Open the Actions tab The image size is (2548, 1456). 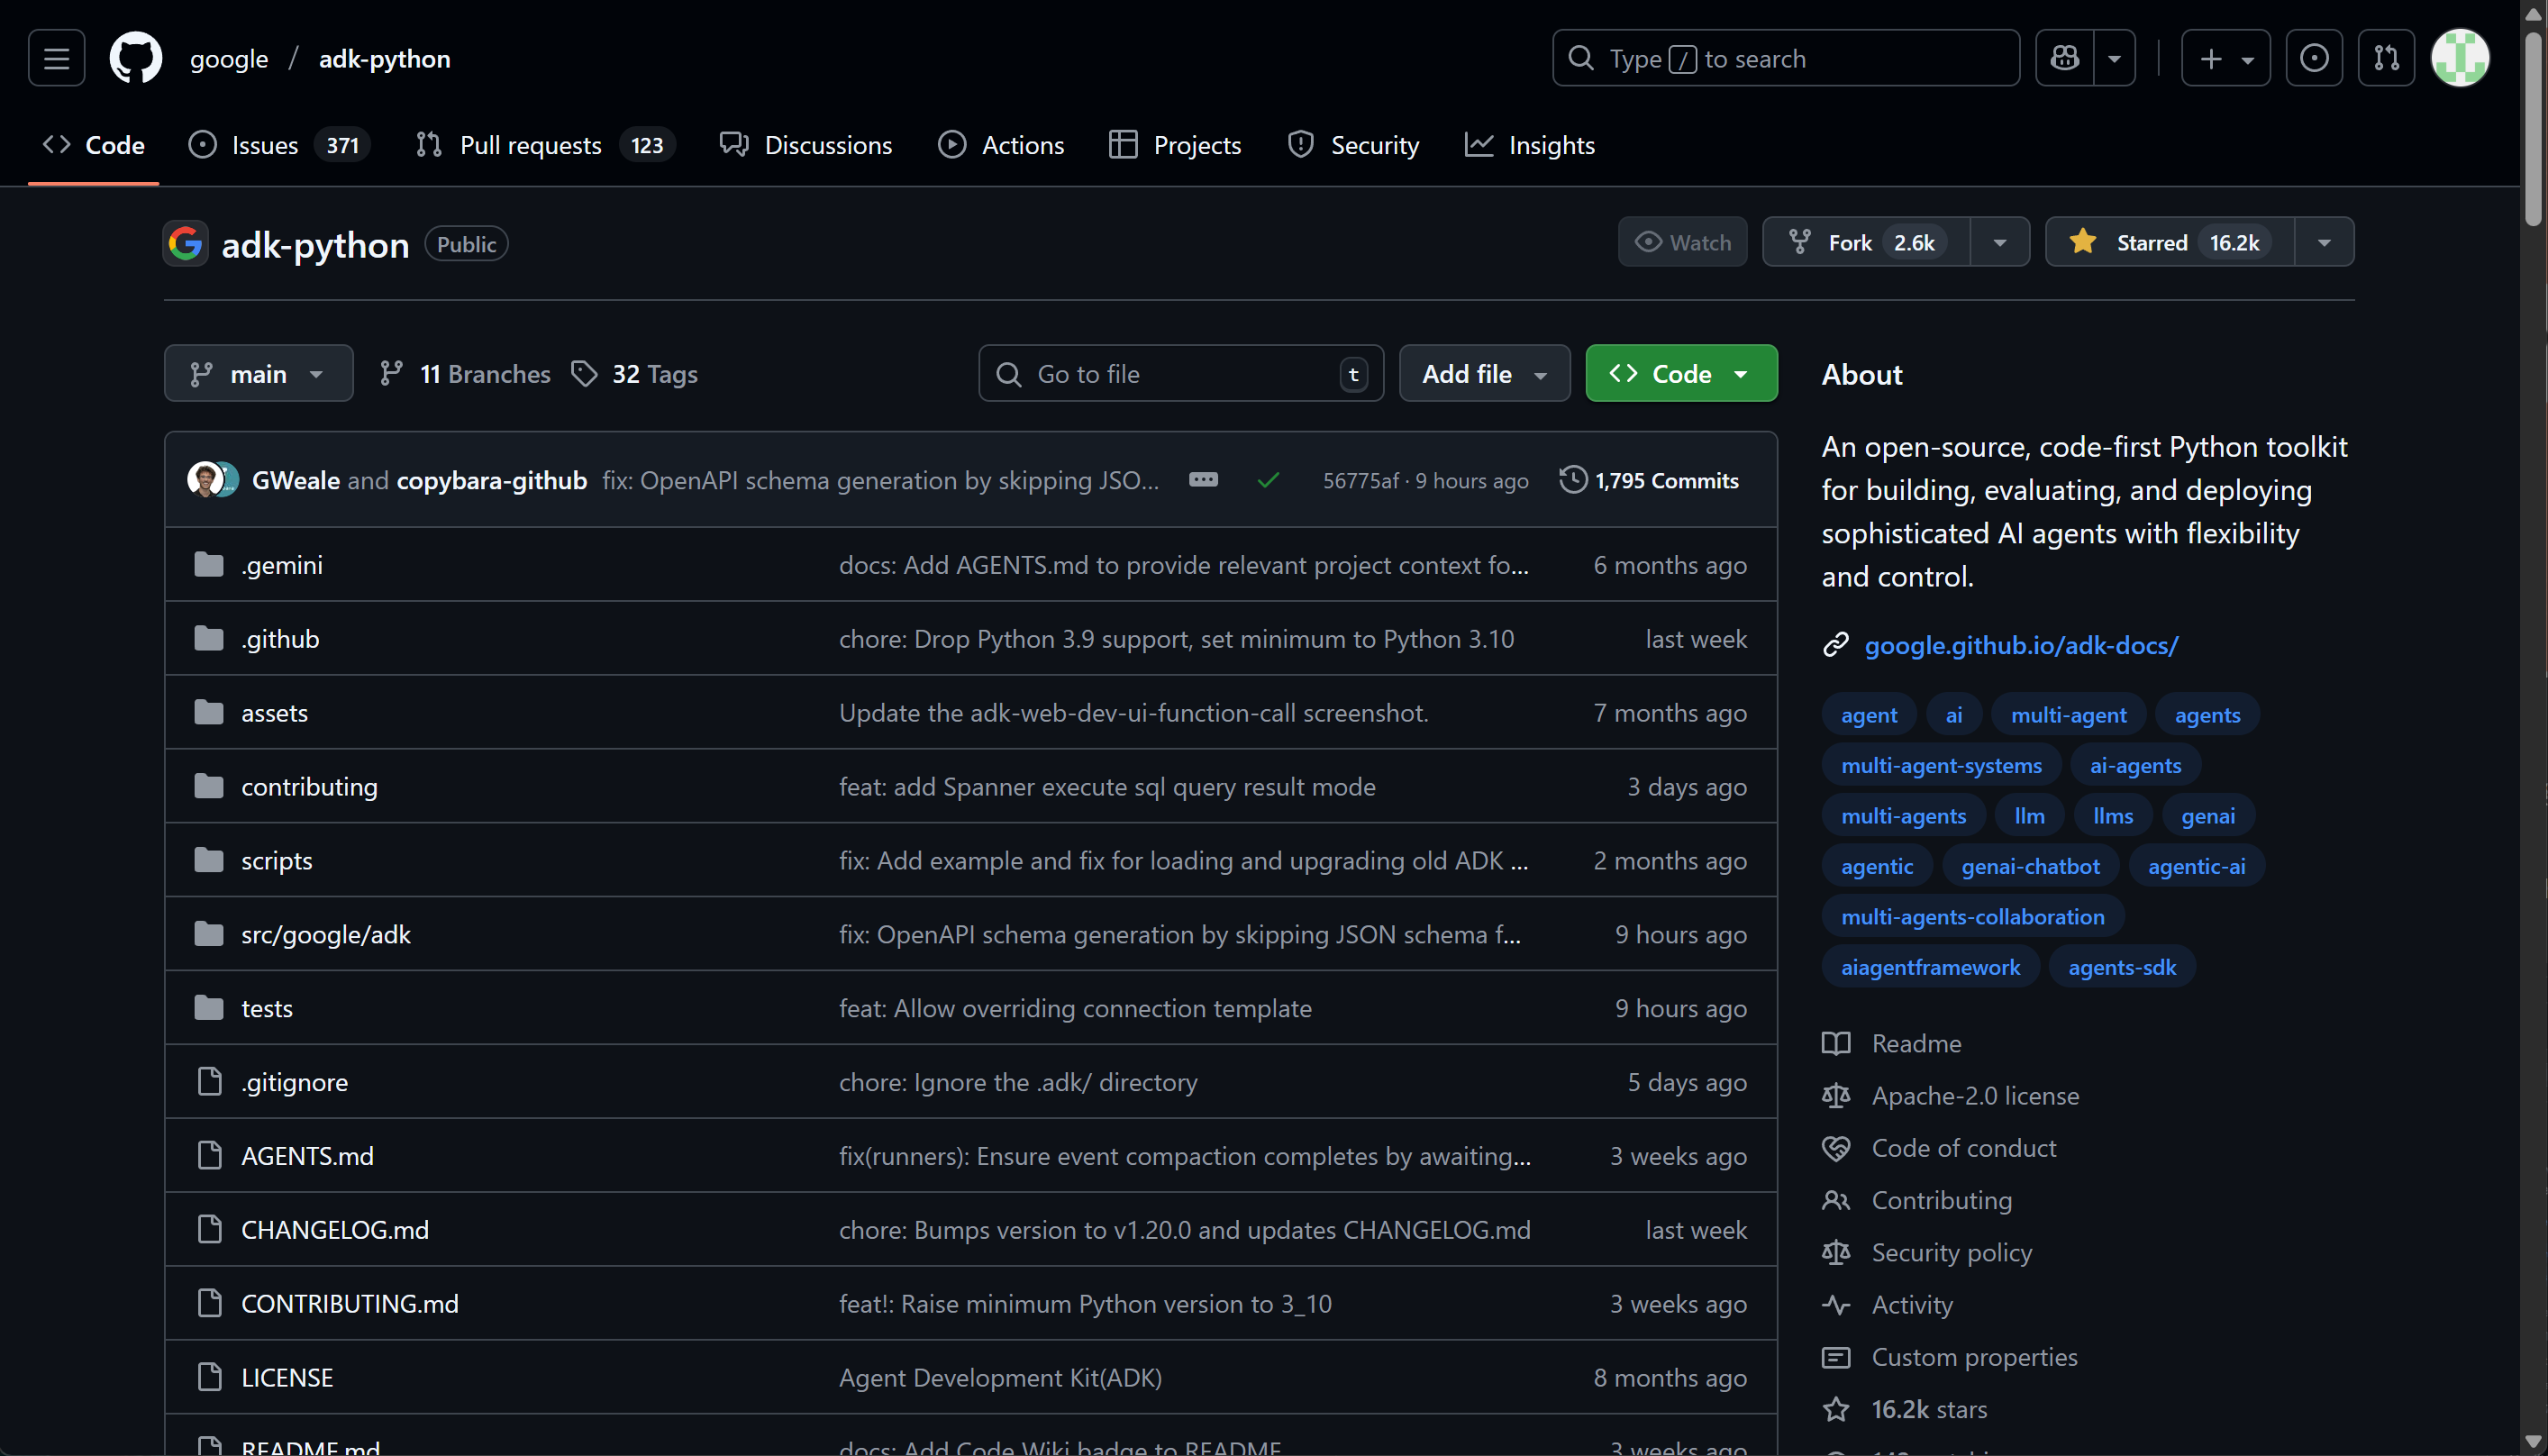click(x=1001, y=145)
